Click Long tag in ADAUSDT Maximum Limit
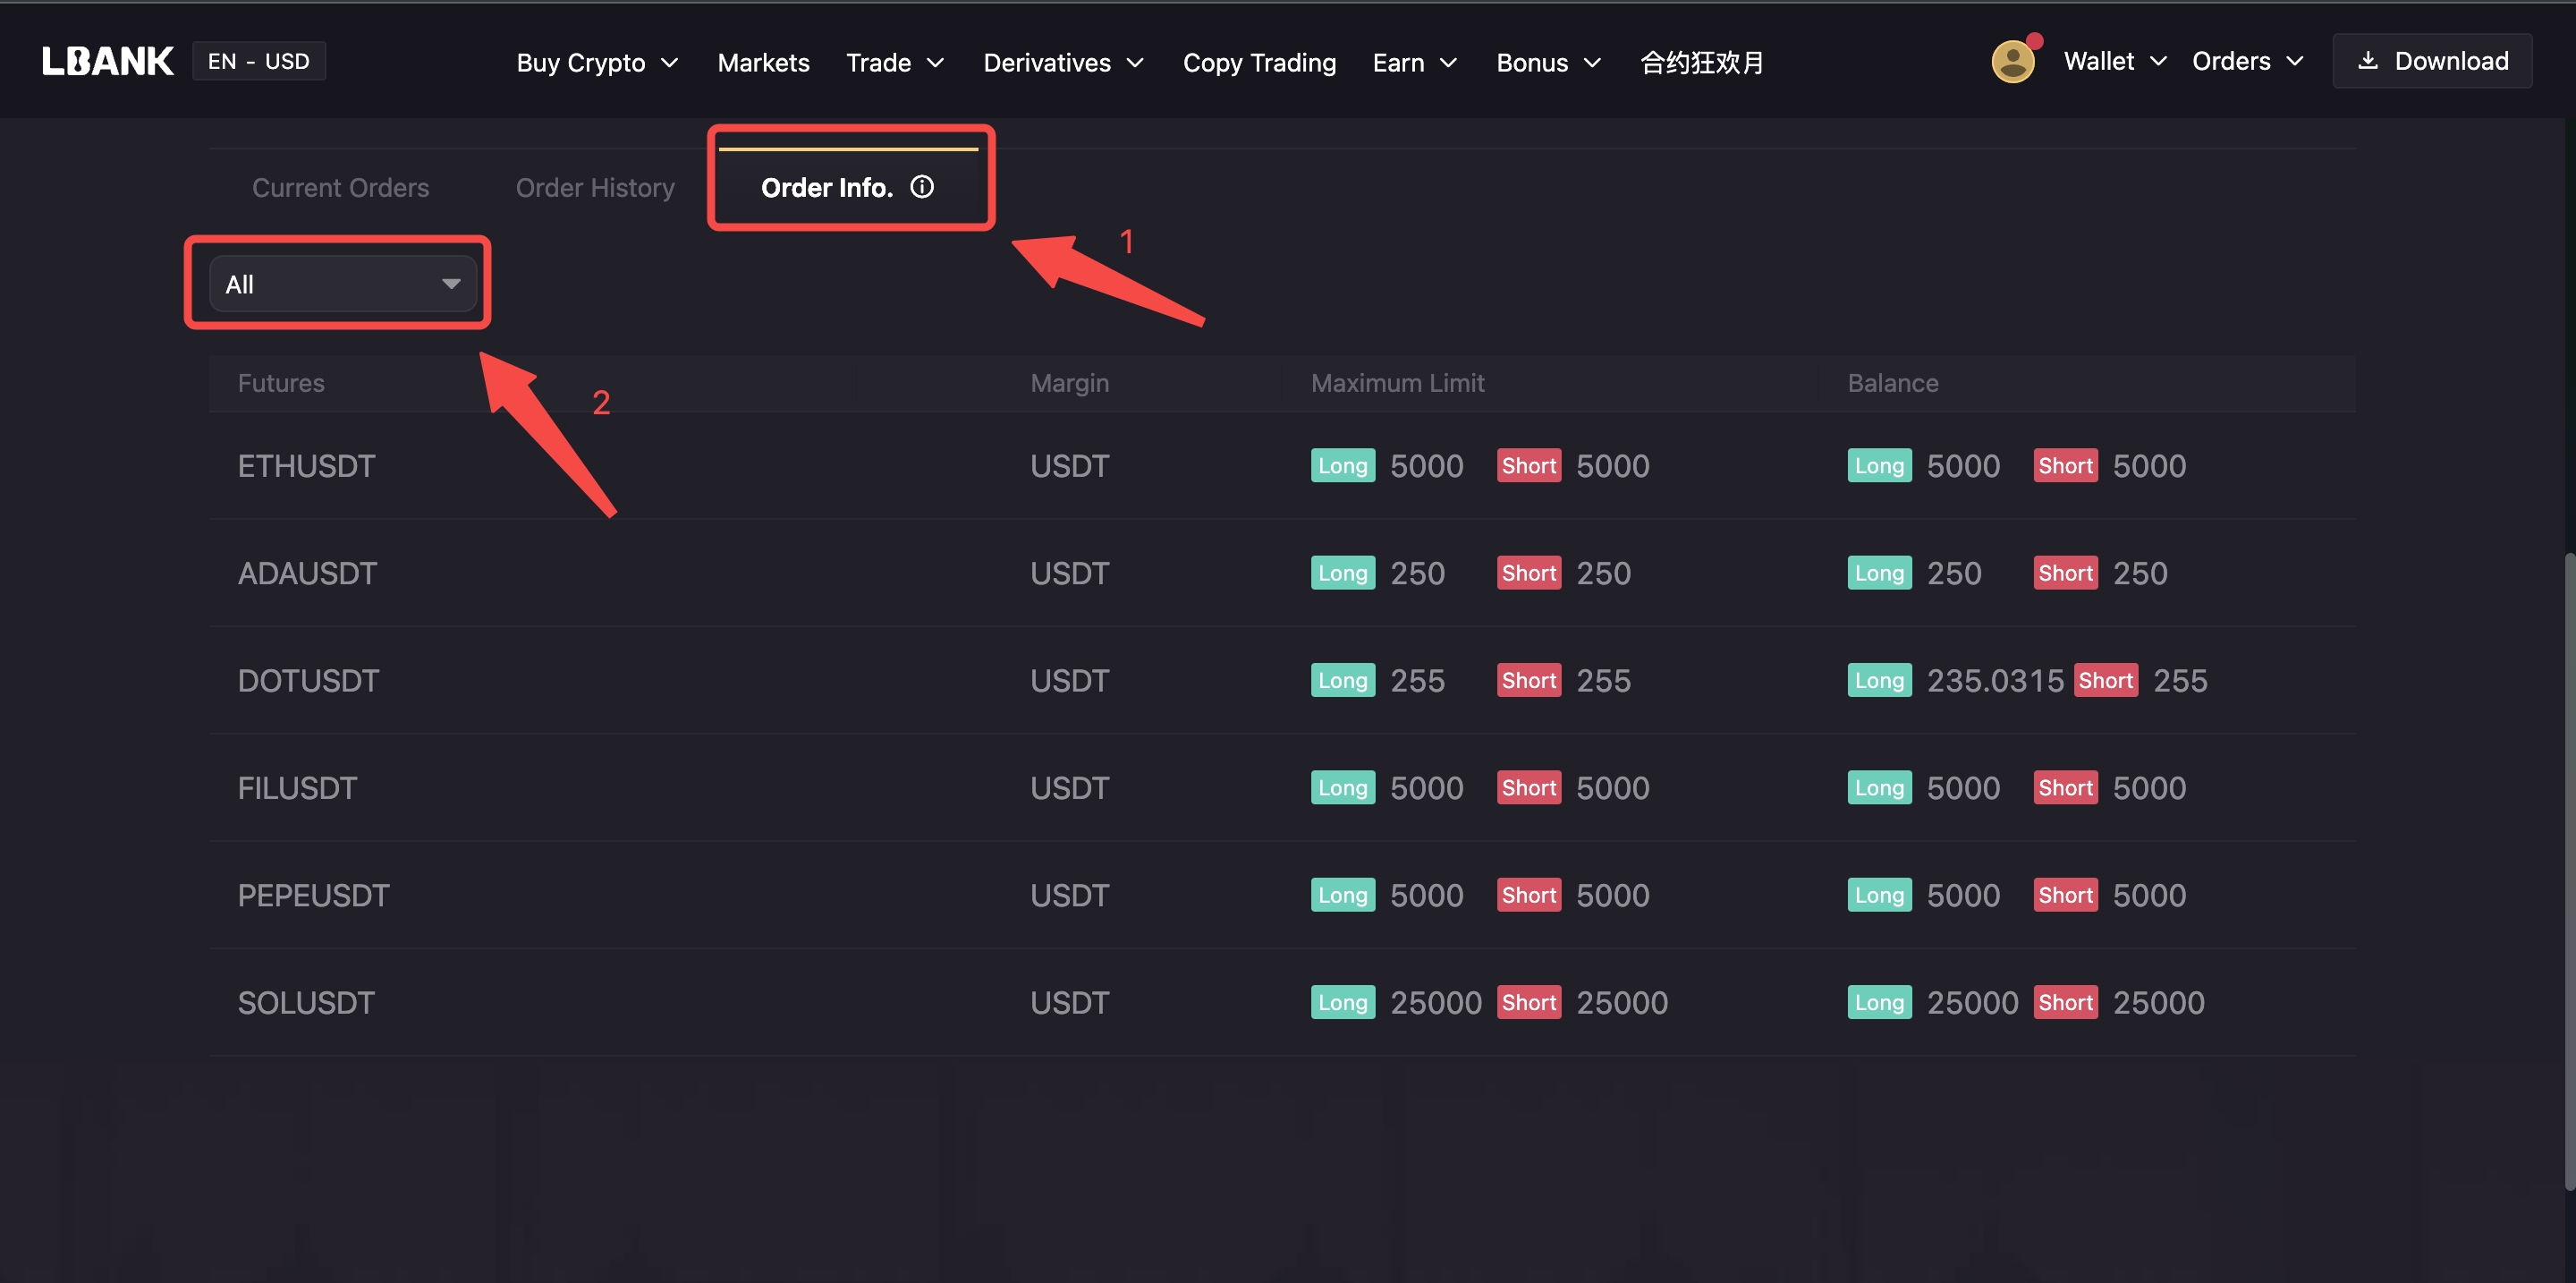2576x1283 pixels. [x=1343, y=573]
